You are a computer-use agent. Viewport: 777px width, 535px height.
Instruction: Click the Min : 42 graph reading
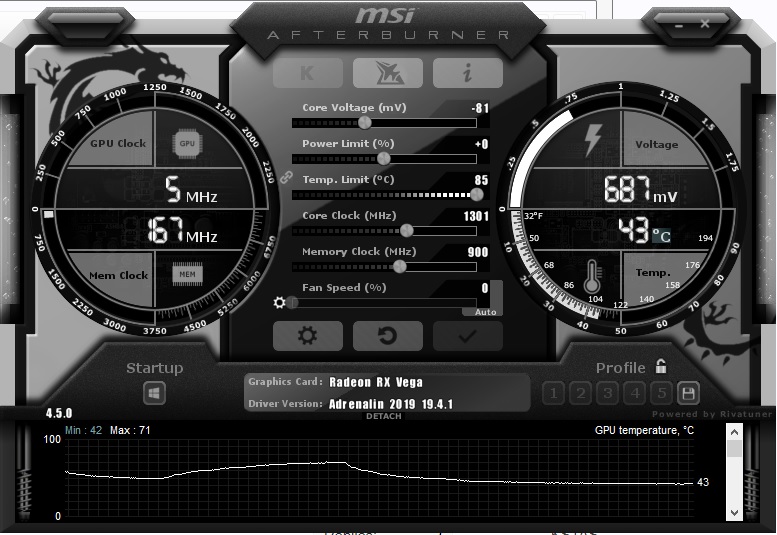click(83, 430)
